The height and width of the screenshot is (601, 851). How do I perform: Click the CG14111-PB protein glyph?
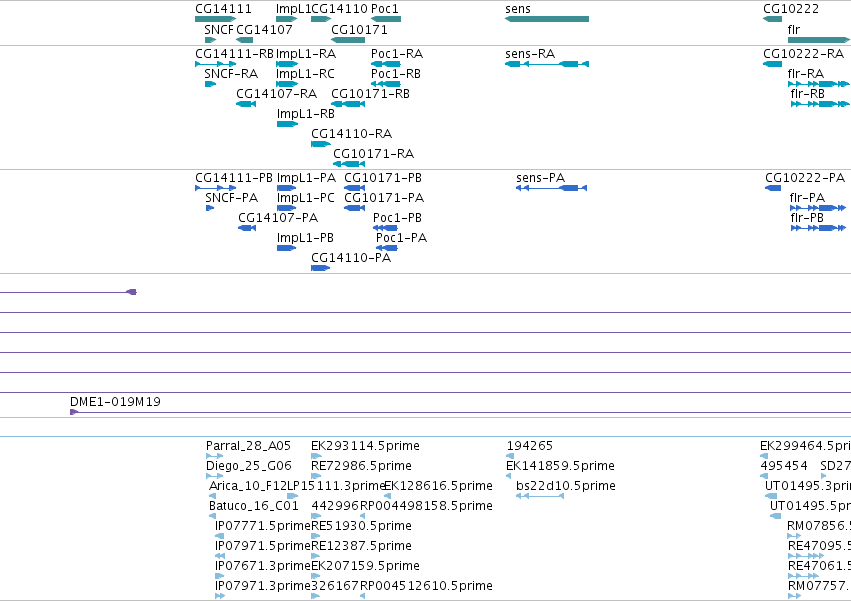click(x=215, y=188)
